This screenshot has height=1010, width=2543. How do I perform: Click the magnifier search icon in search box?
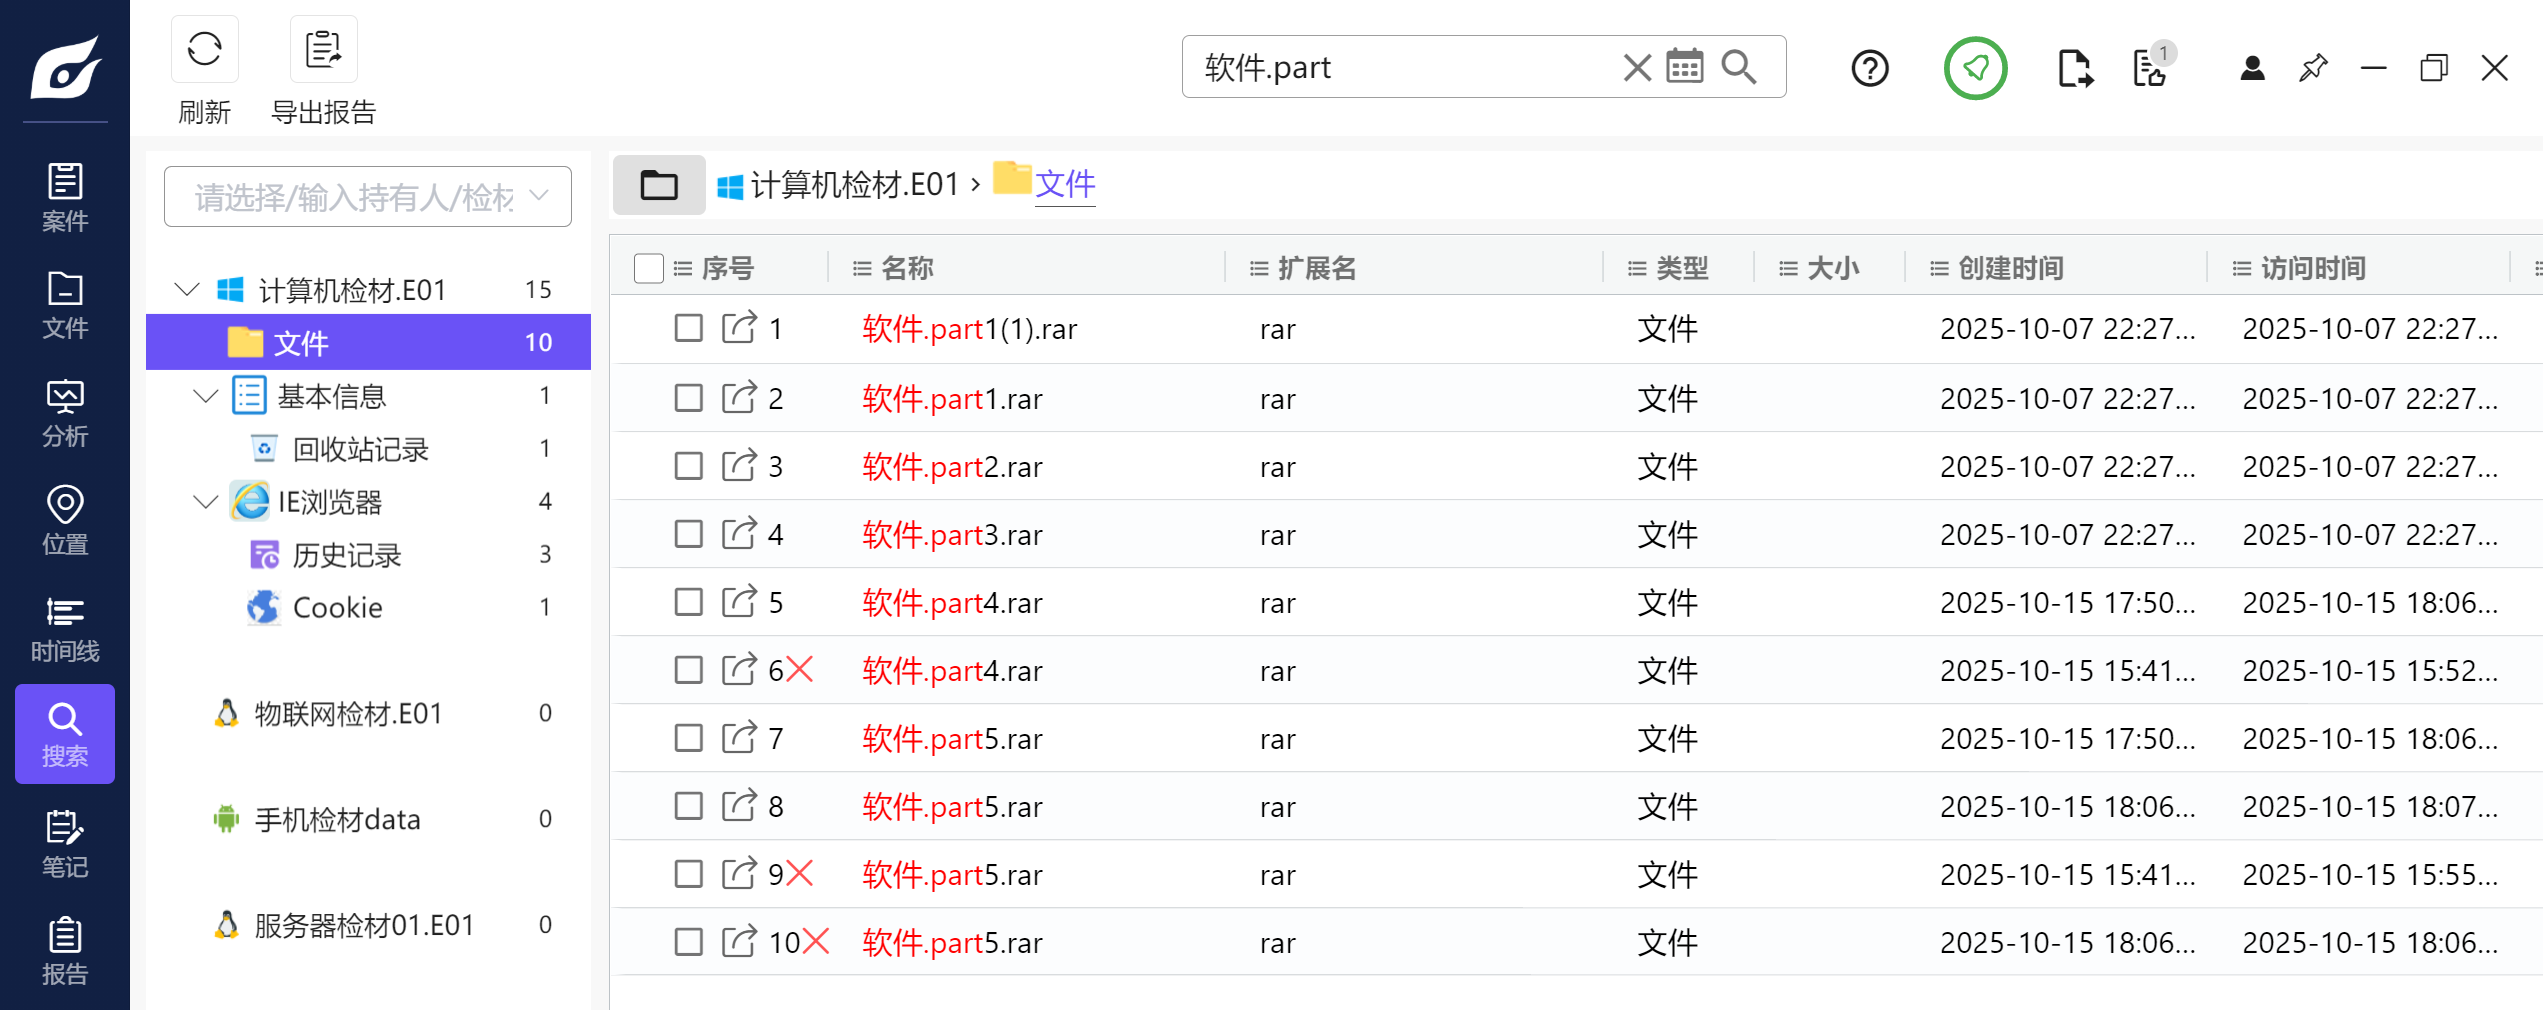coord(1739,67)
